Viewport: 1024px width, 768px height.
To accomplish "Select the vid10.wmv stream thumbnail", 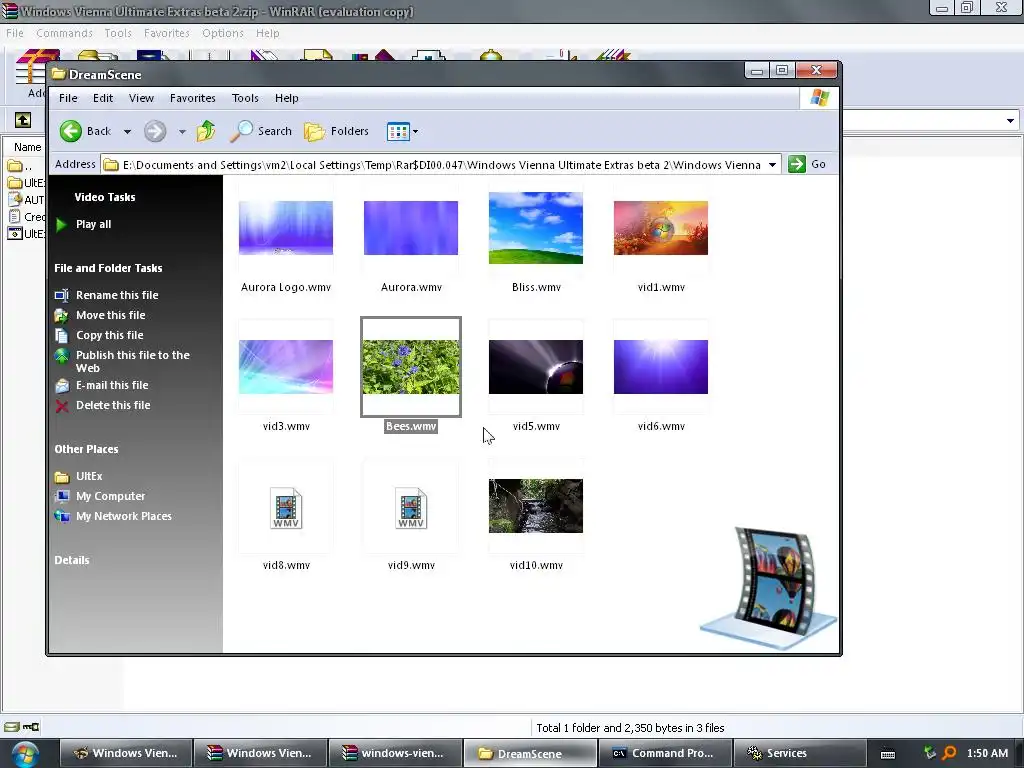I will [536, 506].
